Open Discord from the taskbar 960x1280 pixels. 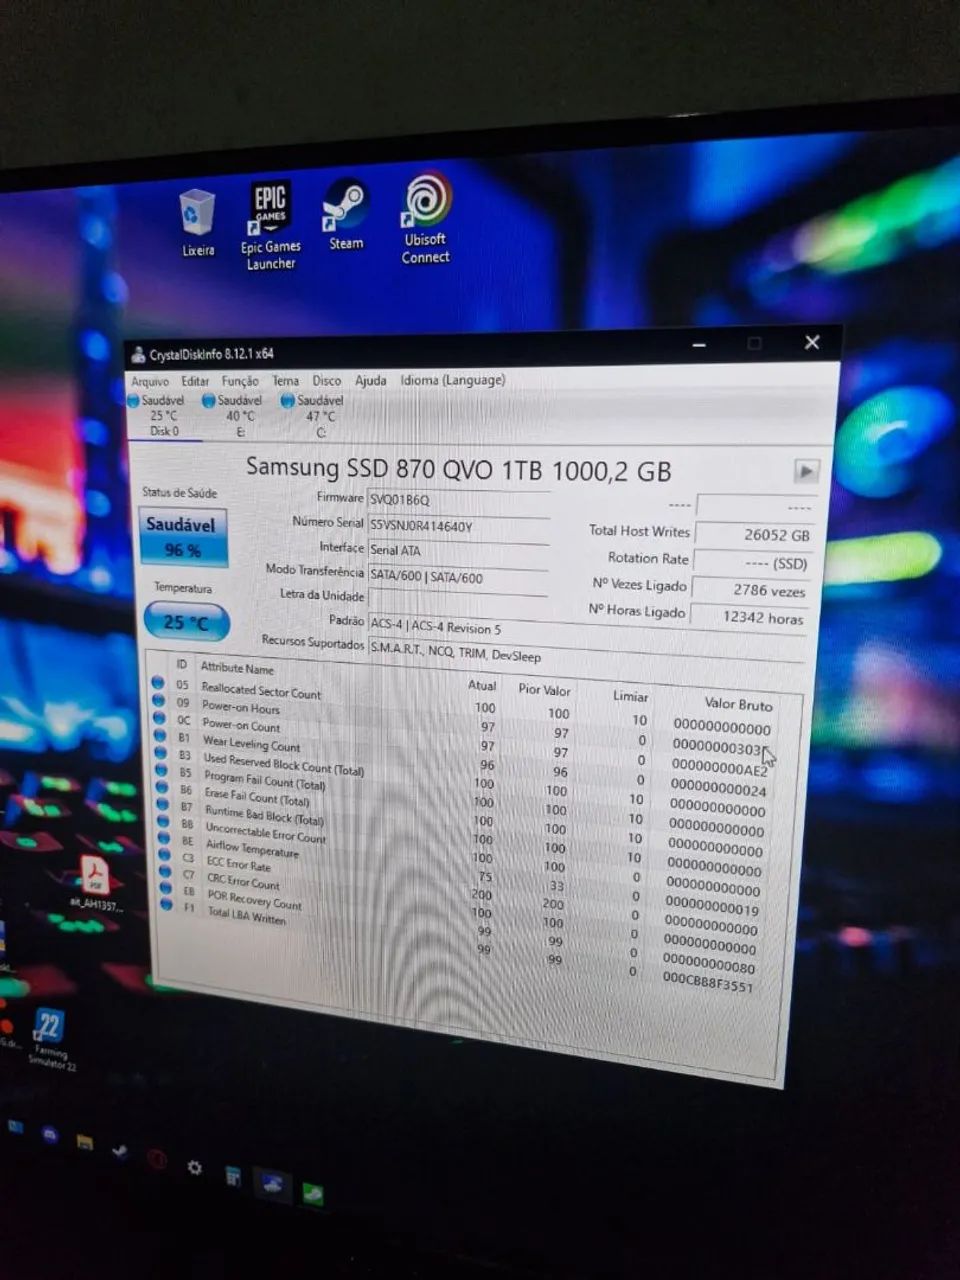[x=50, y=1134]
